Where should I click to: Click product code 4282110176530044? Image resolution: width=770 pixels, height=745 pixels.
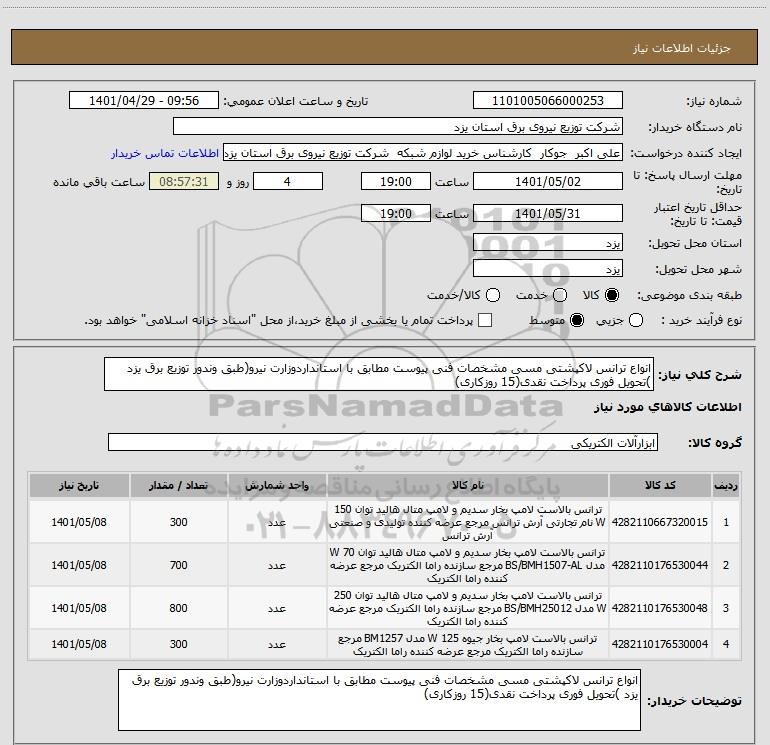(660, 565)
